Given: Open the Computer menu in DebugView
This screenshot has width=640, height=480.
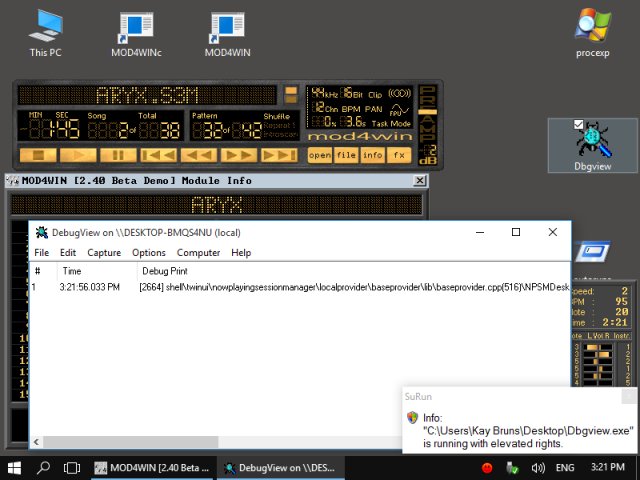Looking at the screenshot, I should coord(198,253).
